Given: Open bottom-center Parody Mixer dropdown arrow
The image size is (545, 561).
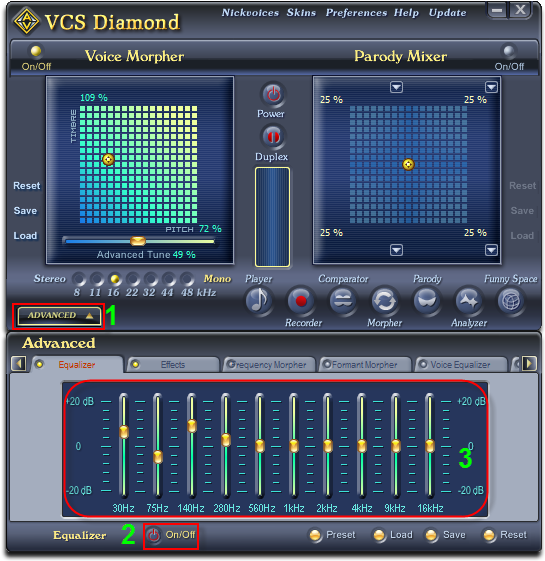Looking at the screenshot, I should (396, 250).
